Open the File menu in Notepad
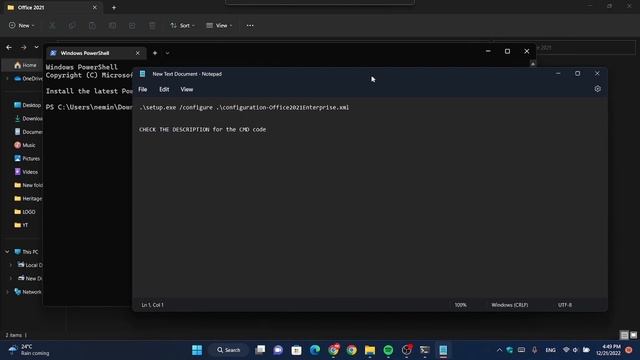 [x=142, y=89]
